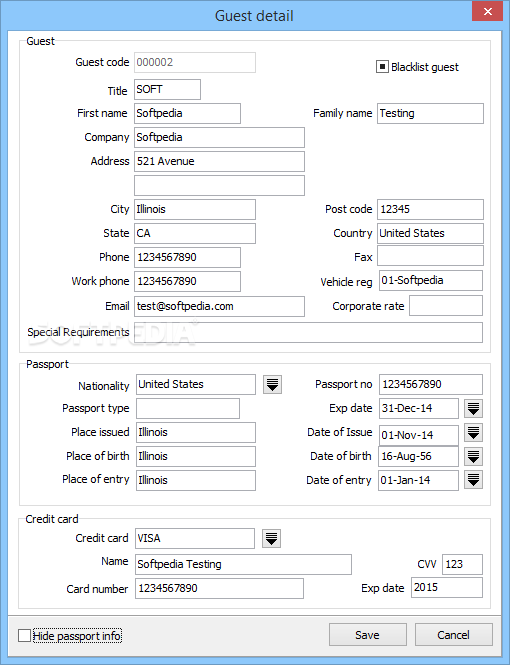
Task: Edit the Date of entry field 01-Jan-14
Action: pyautogui.click(x=418, y=481)
